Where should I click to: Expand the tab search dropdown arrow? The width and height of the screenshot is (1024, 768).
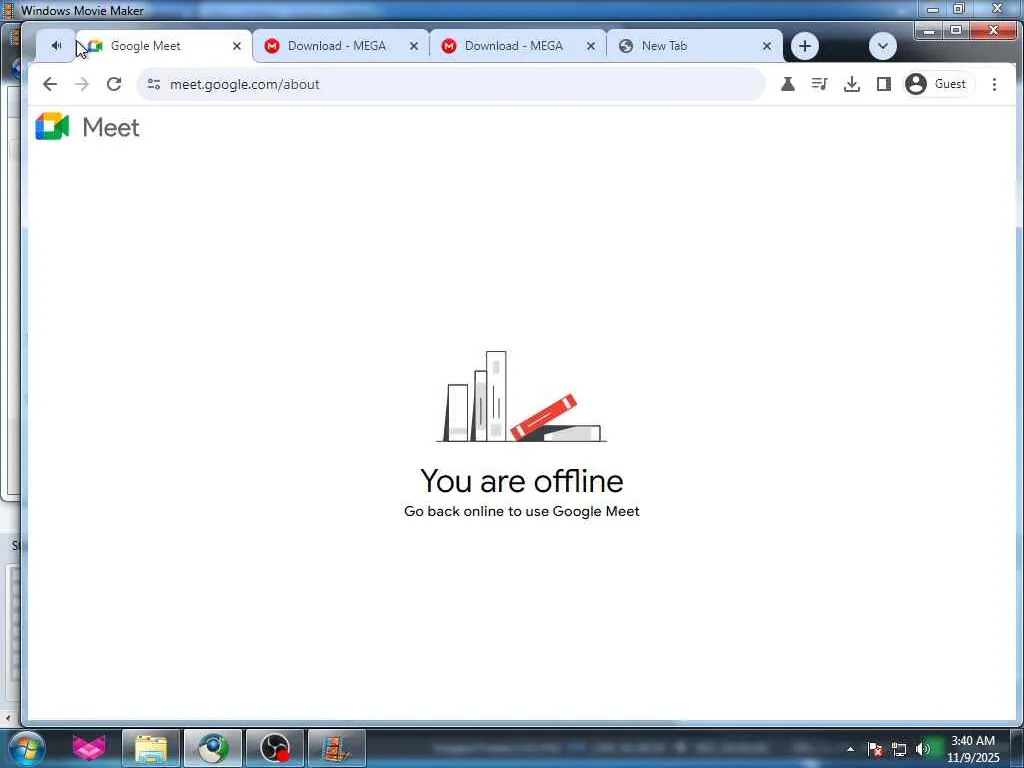click(882, 46)
